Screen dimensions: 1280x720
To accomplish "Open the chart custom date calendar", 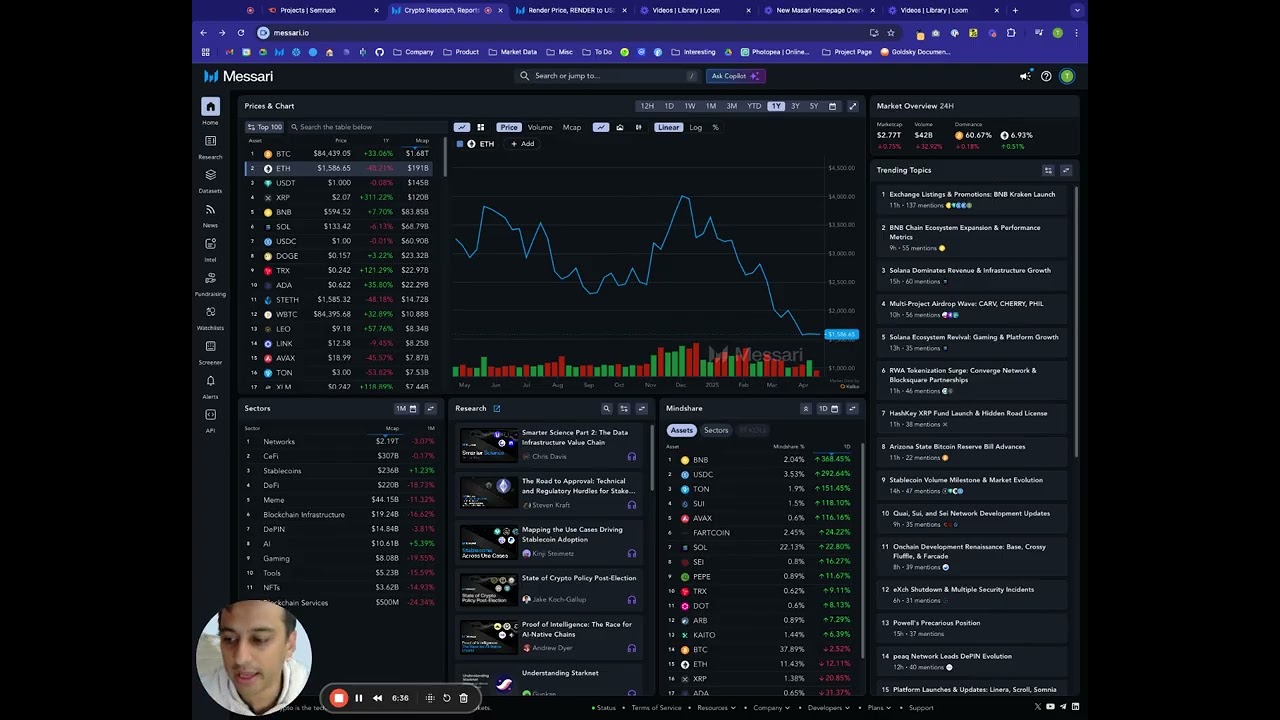I will pos(832,106).
